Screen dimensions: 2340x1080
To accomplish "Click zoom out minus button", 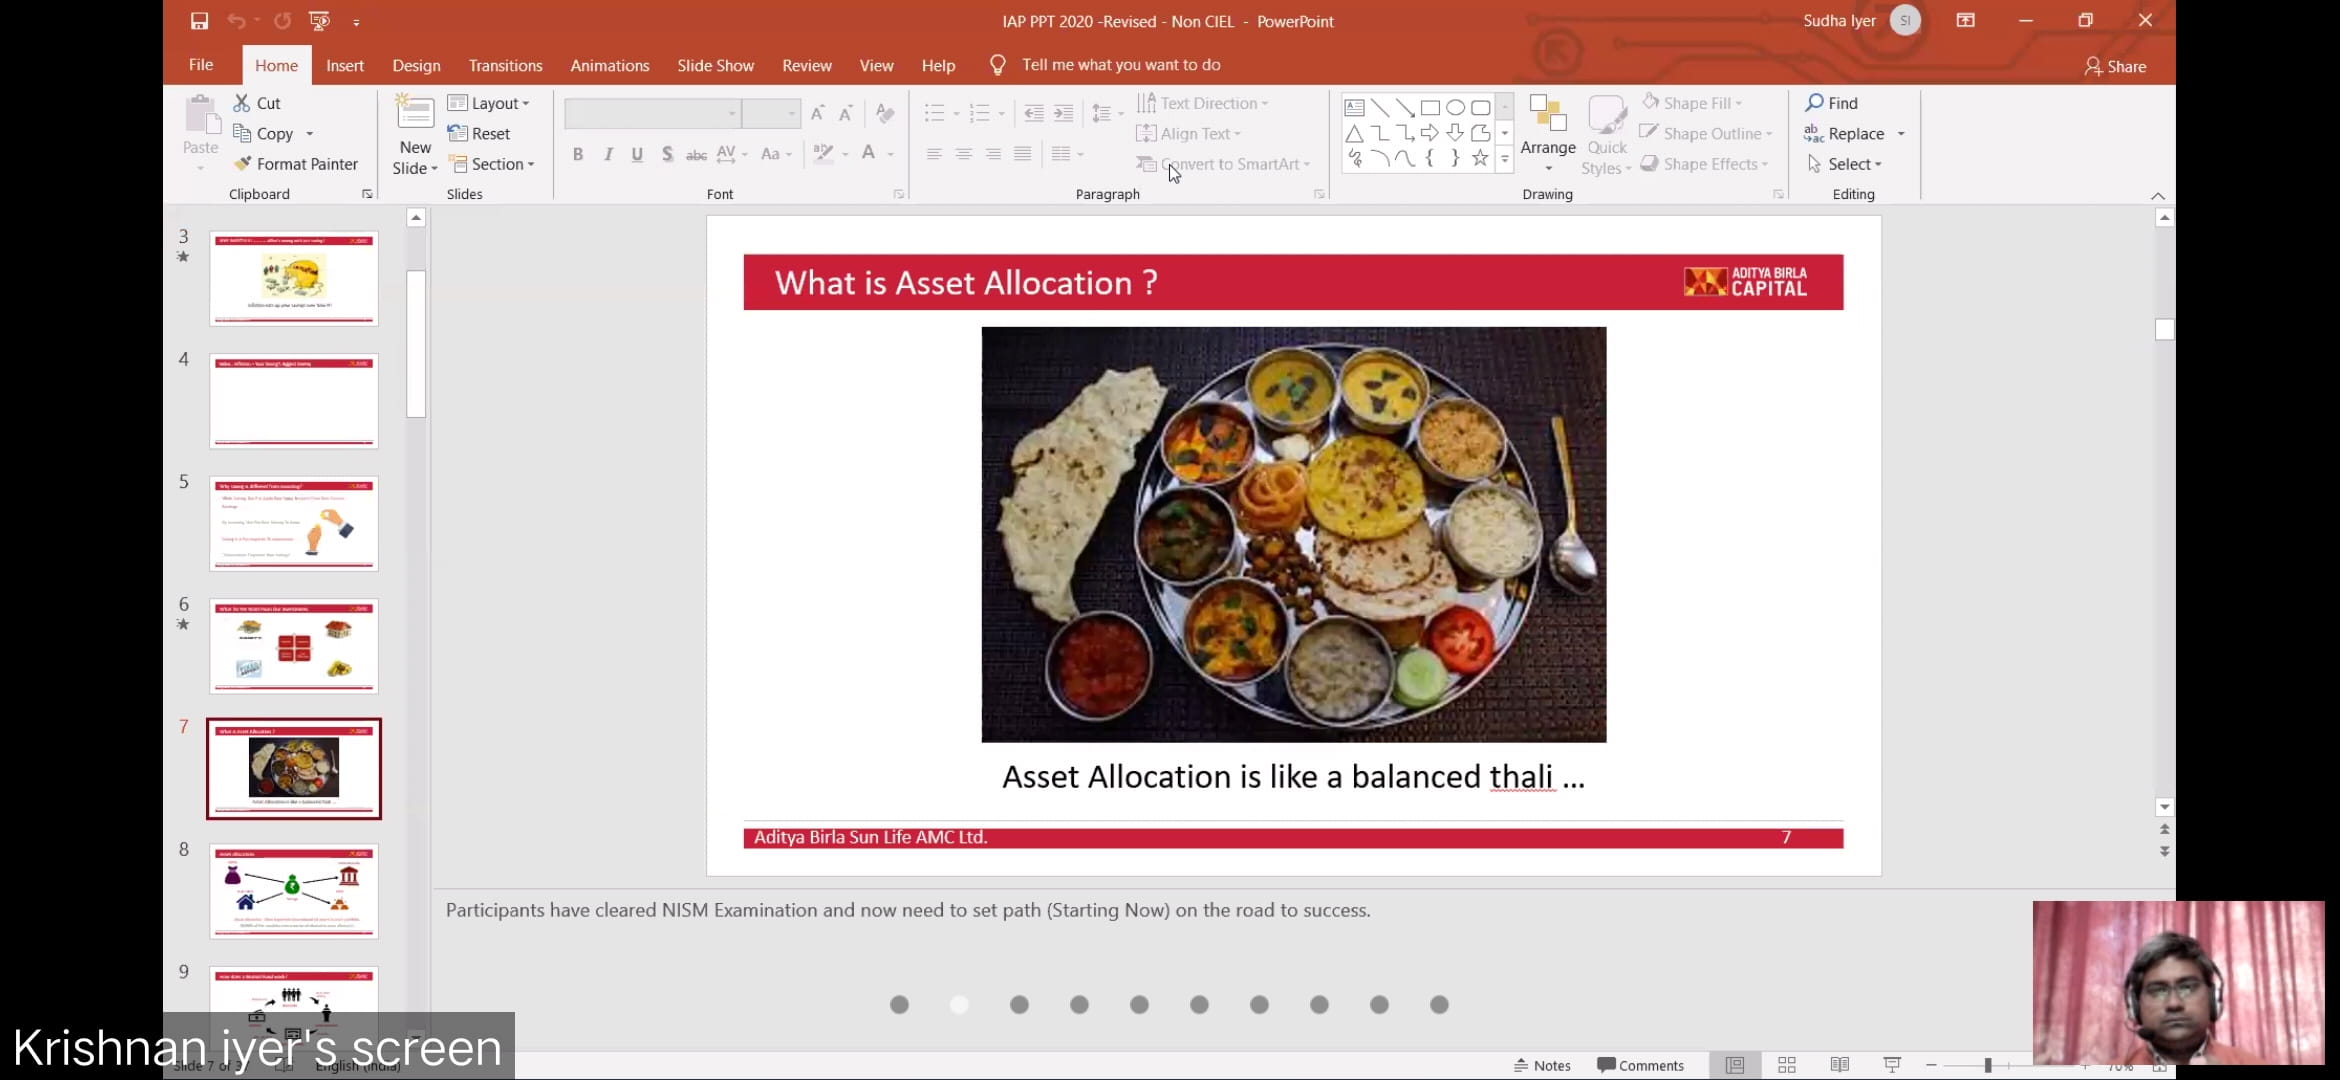I will (1931, 1065).
